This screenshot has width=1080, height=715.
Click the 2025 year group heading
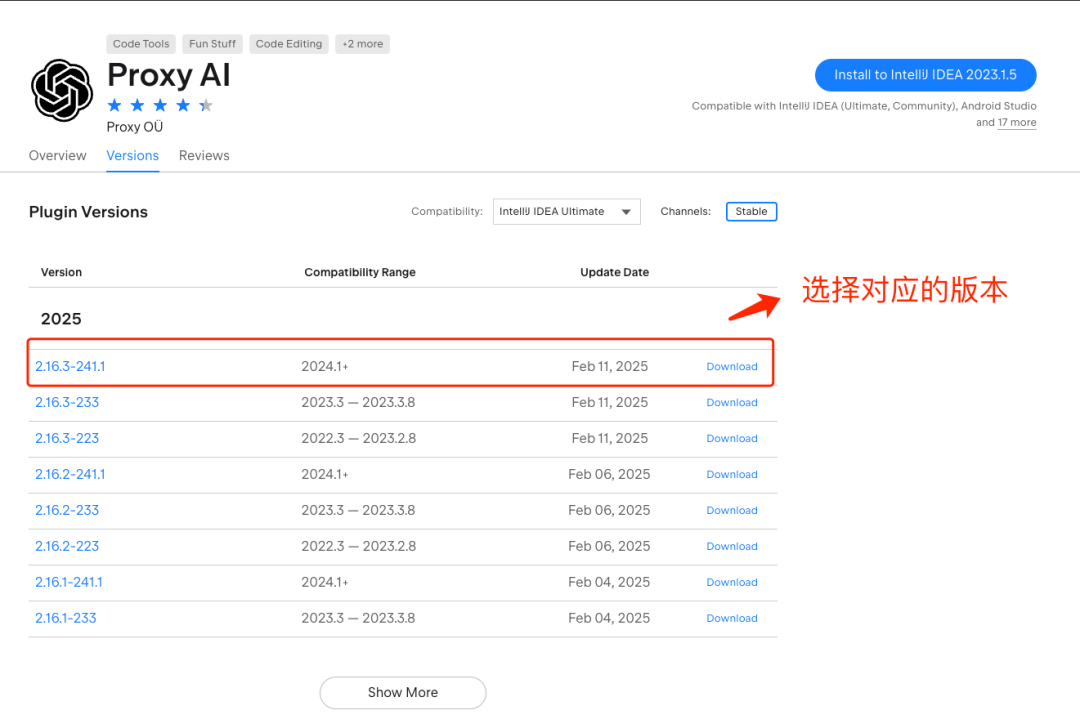(61, 319)
